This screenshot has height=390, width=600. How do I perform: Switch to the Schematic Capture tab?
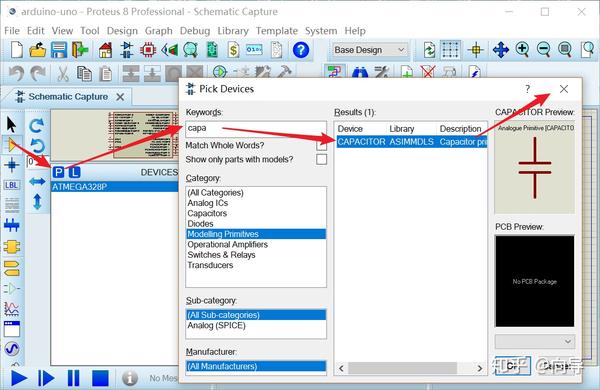(68, 96)
